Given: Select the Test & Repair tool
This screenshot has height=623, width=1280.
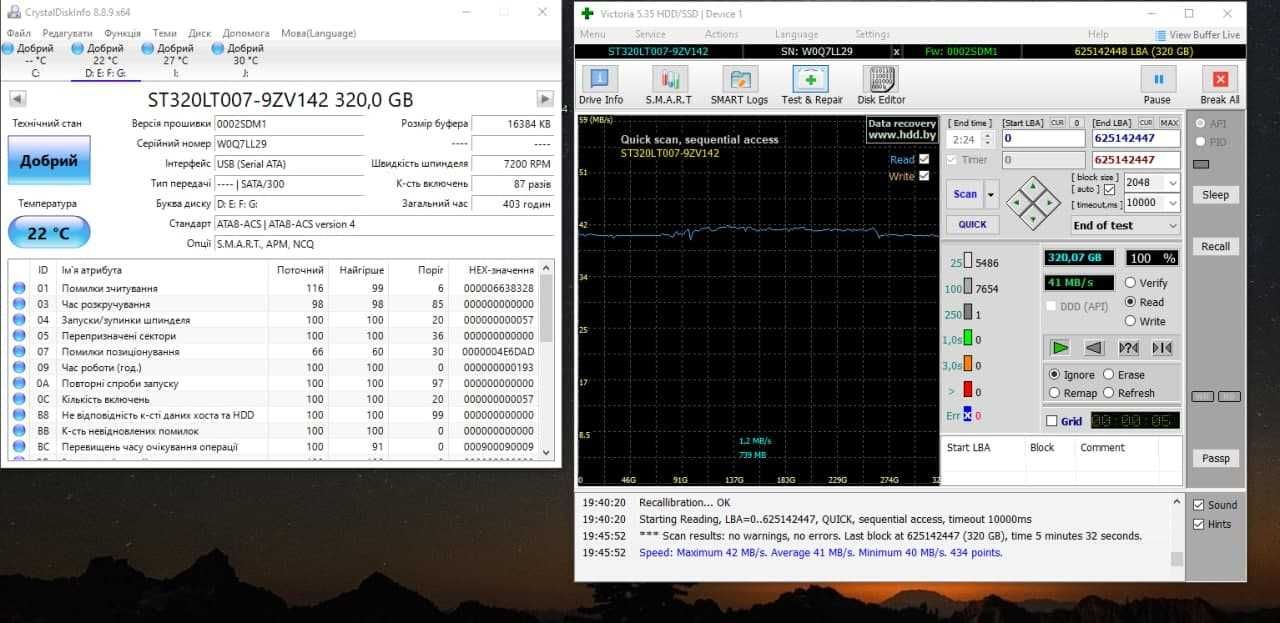Looking at the screenshot, I should point(811,85).
